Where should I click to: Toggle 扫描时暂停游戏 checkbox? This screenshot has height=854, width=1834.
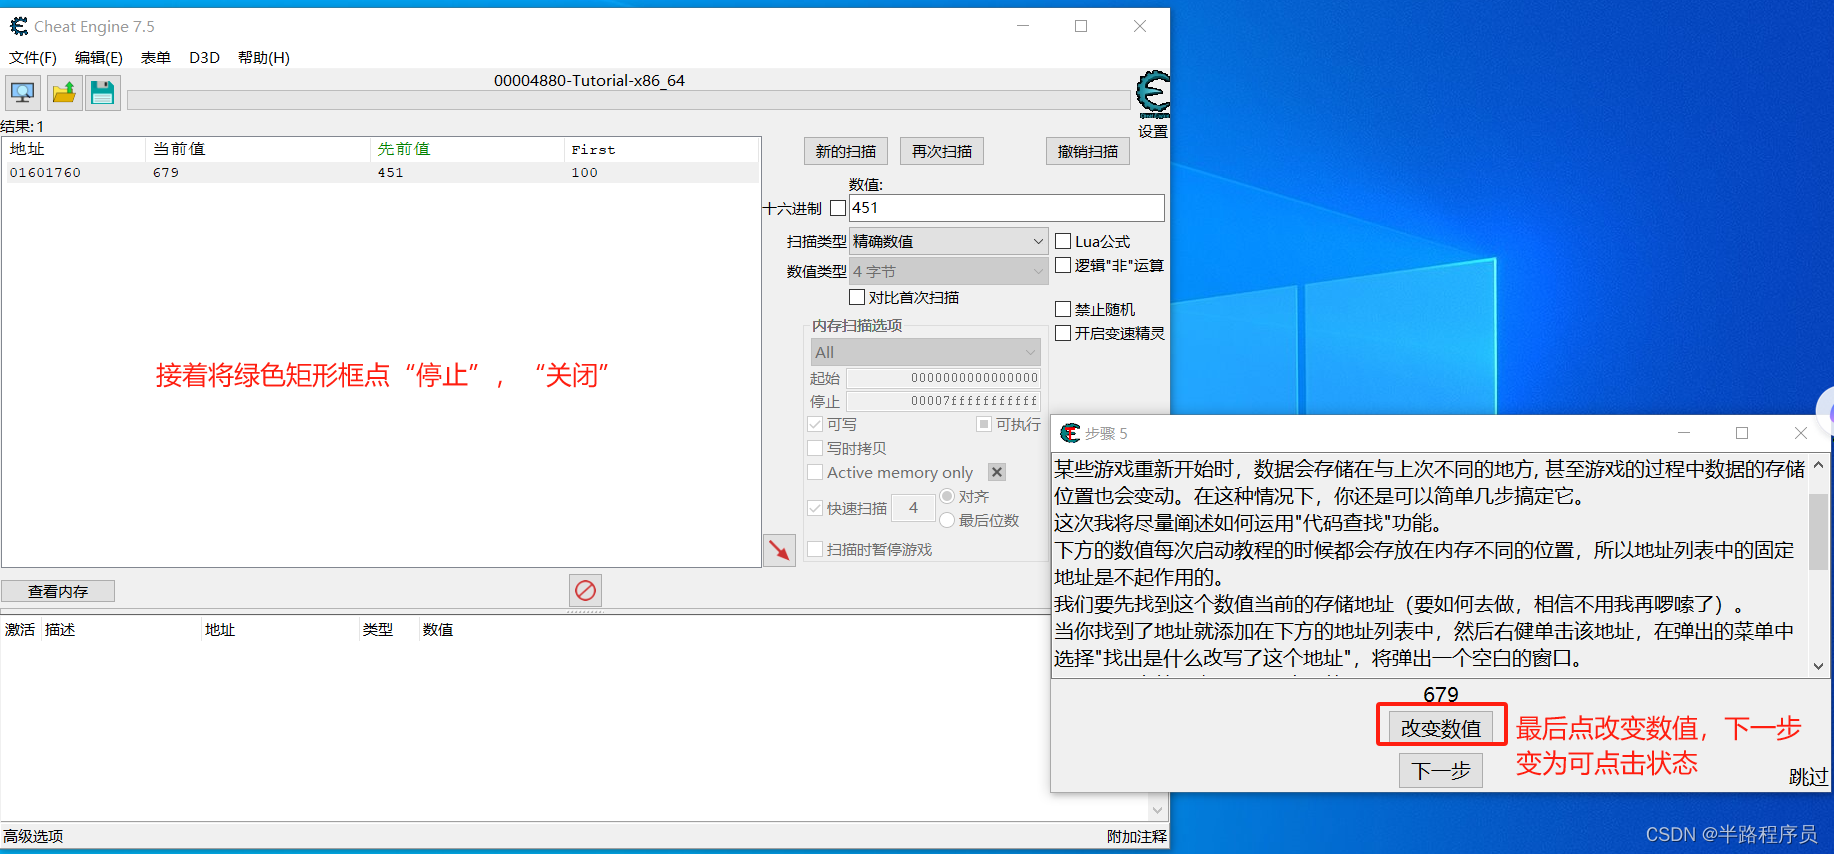point(815,549)
